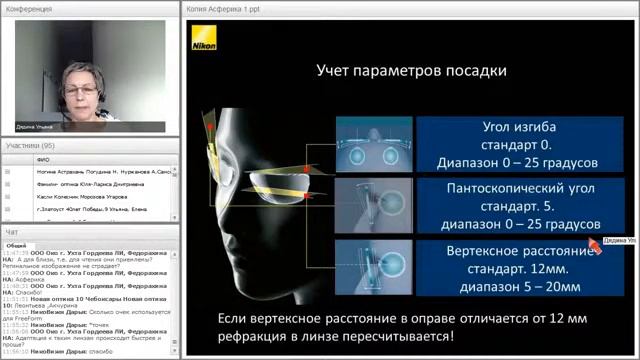The image size is (640, 360).
Task: Click chat scroll up arrow
Action: point(175,254)
